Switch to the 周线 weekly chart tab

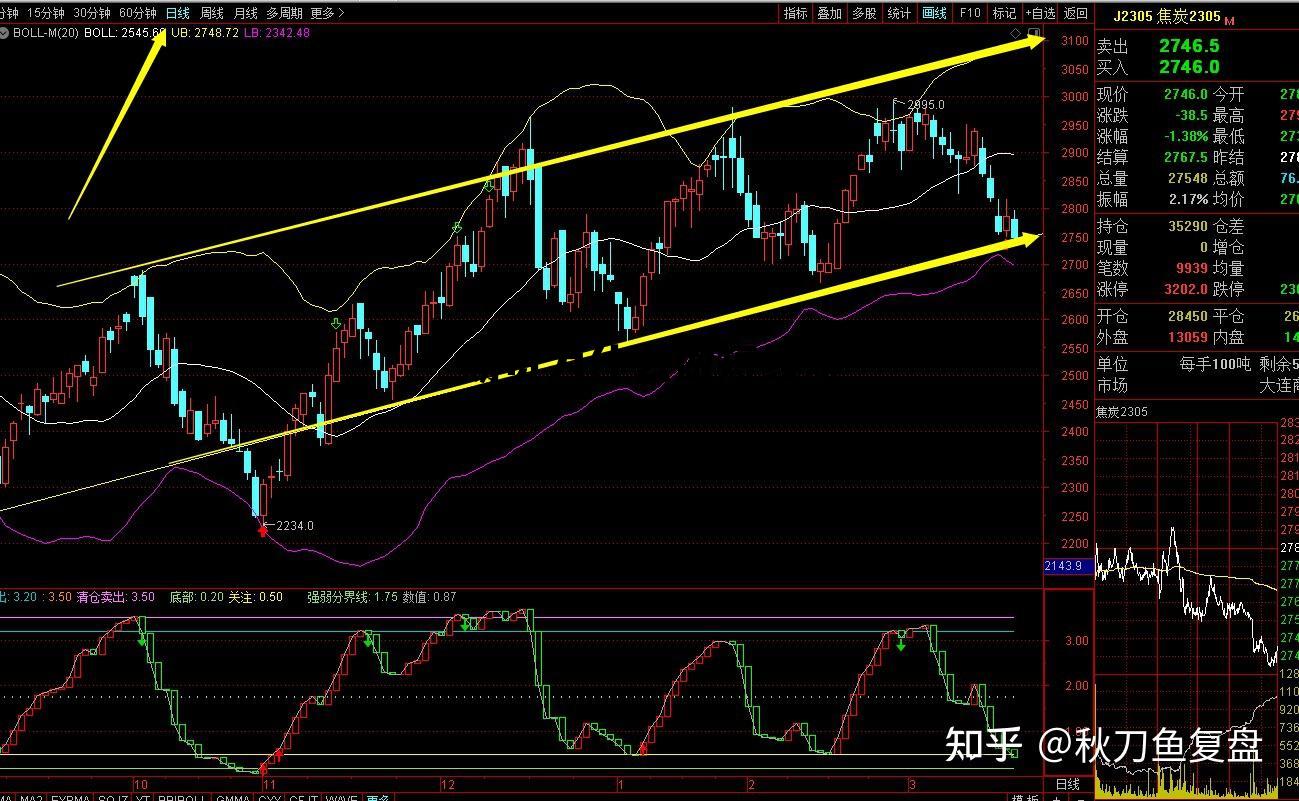point(211,13)
